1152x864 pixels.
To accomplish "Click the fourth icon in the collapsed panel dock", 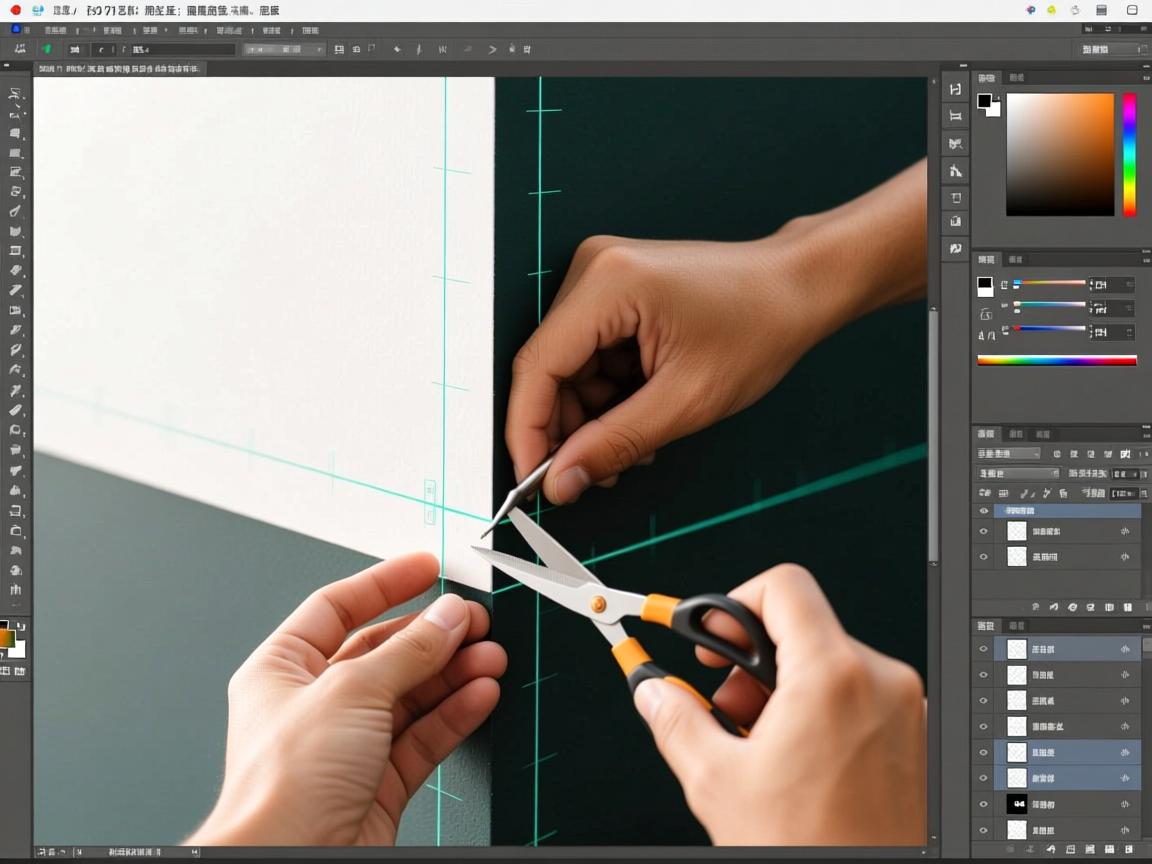I will pyautogui.click(x=956, y=171).
